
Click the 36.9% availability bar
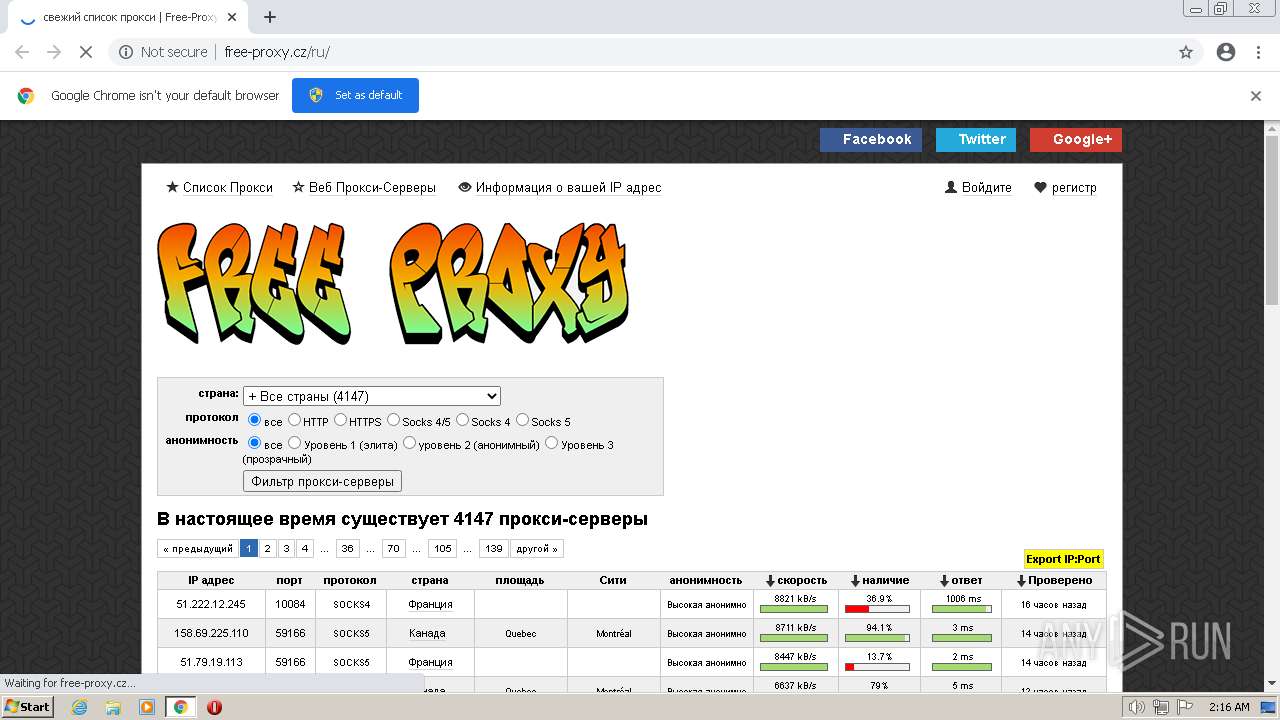(877, 608)
